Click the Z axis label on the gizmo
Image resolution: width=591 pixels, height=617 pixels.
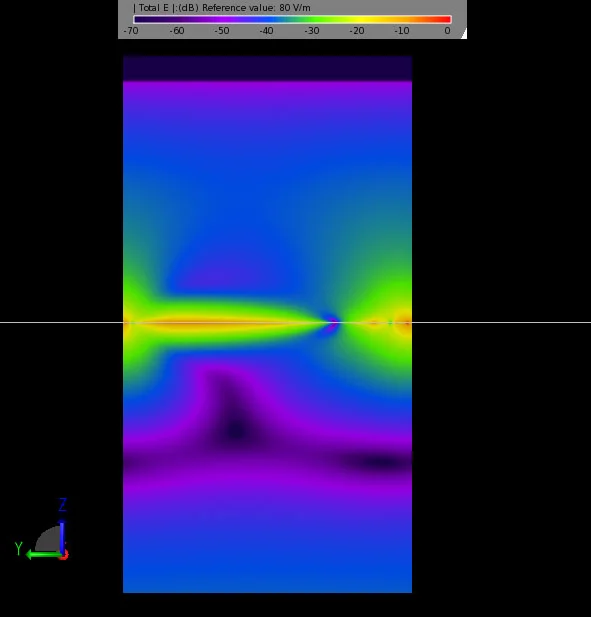click(63, 505)
